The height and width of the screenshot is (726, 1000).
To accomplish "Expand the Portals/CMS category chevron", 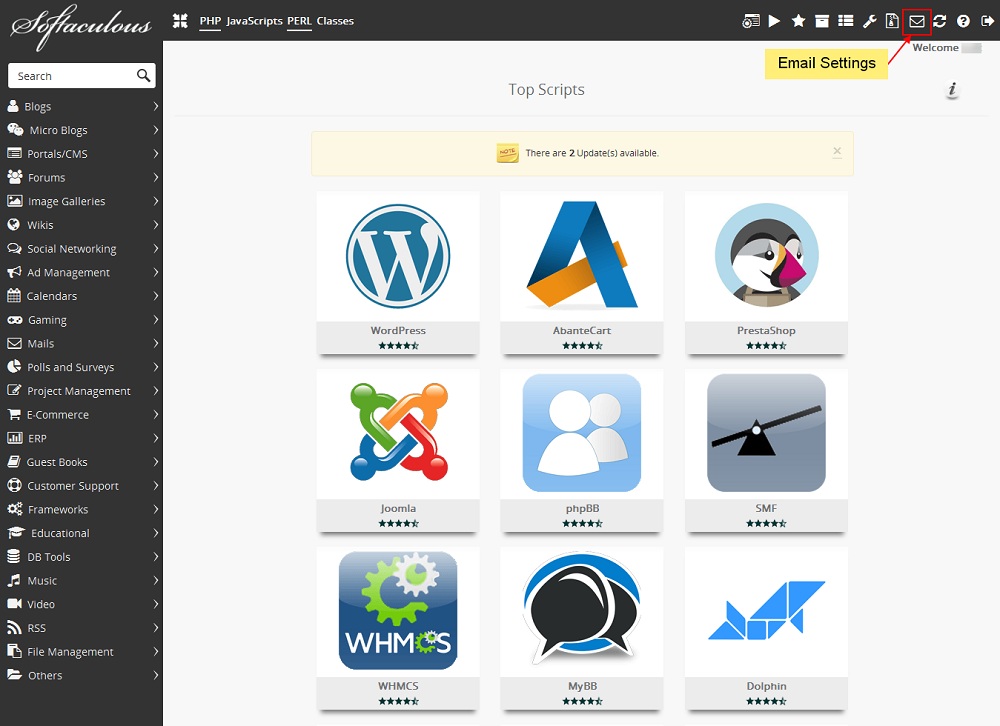I will pos(155,153).
